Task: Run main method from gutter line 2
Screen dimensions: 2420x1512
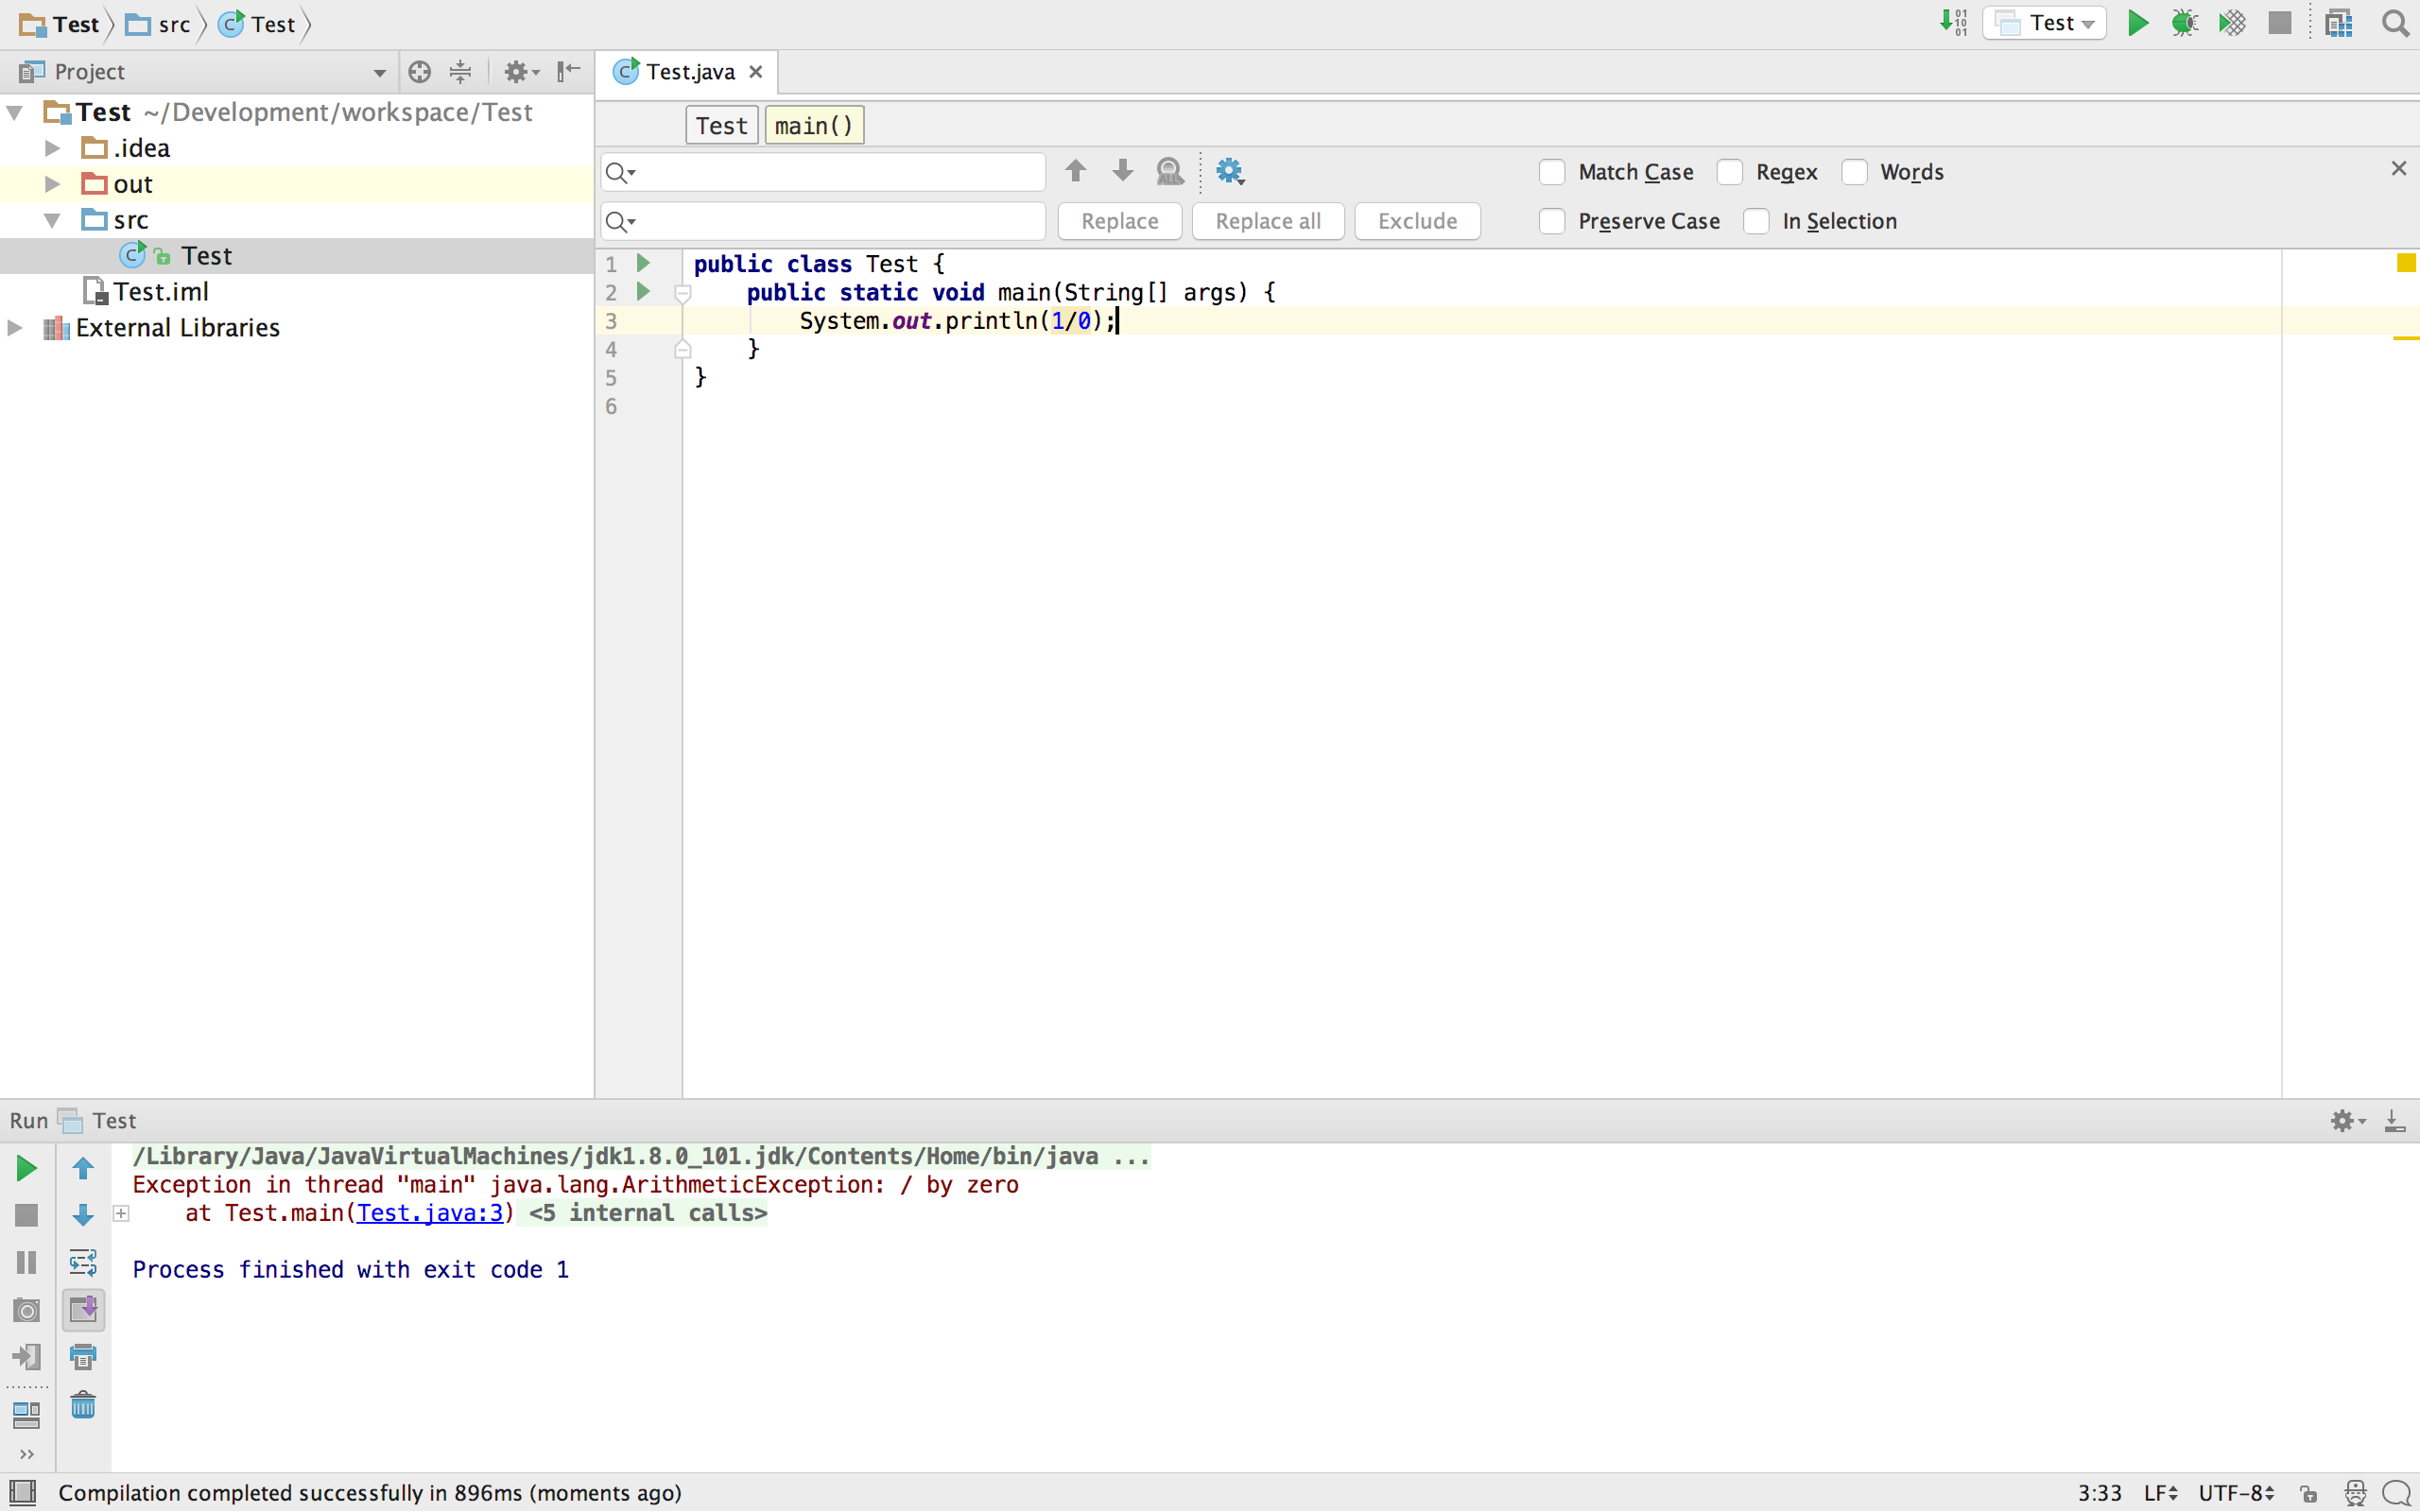Action: tap(644, 291)
